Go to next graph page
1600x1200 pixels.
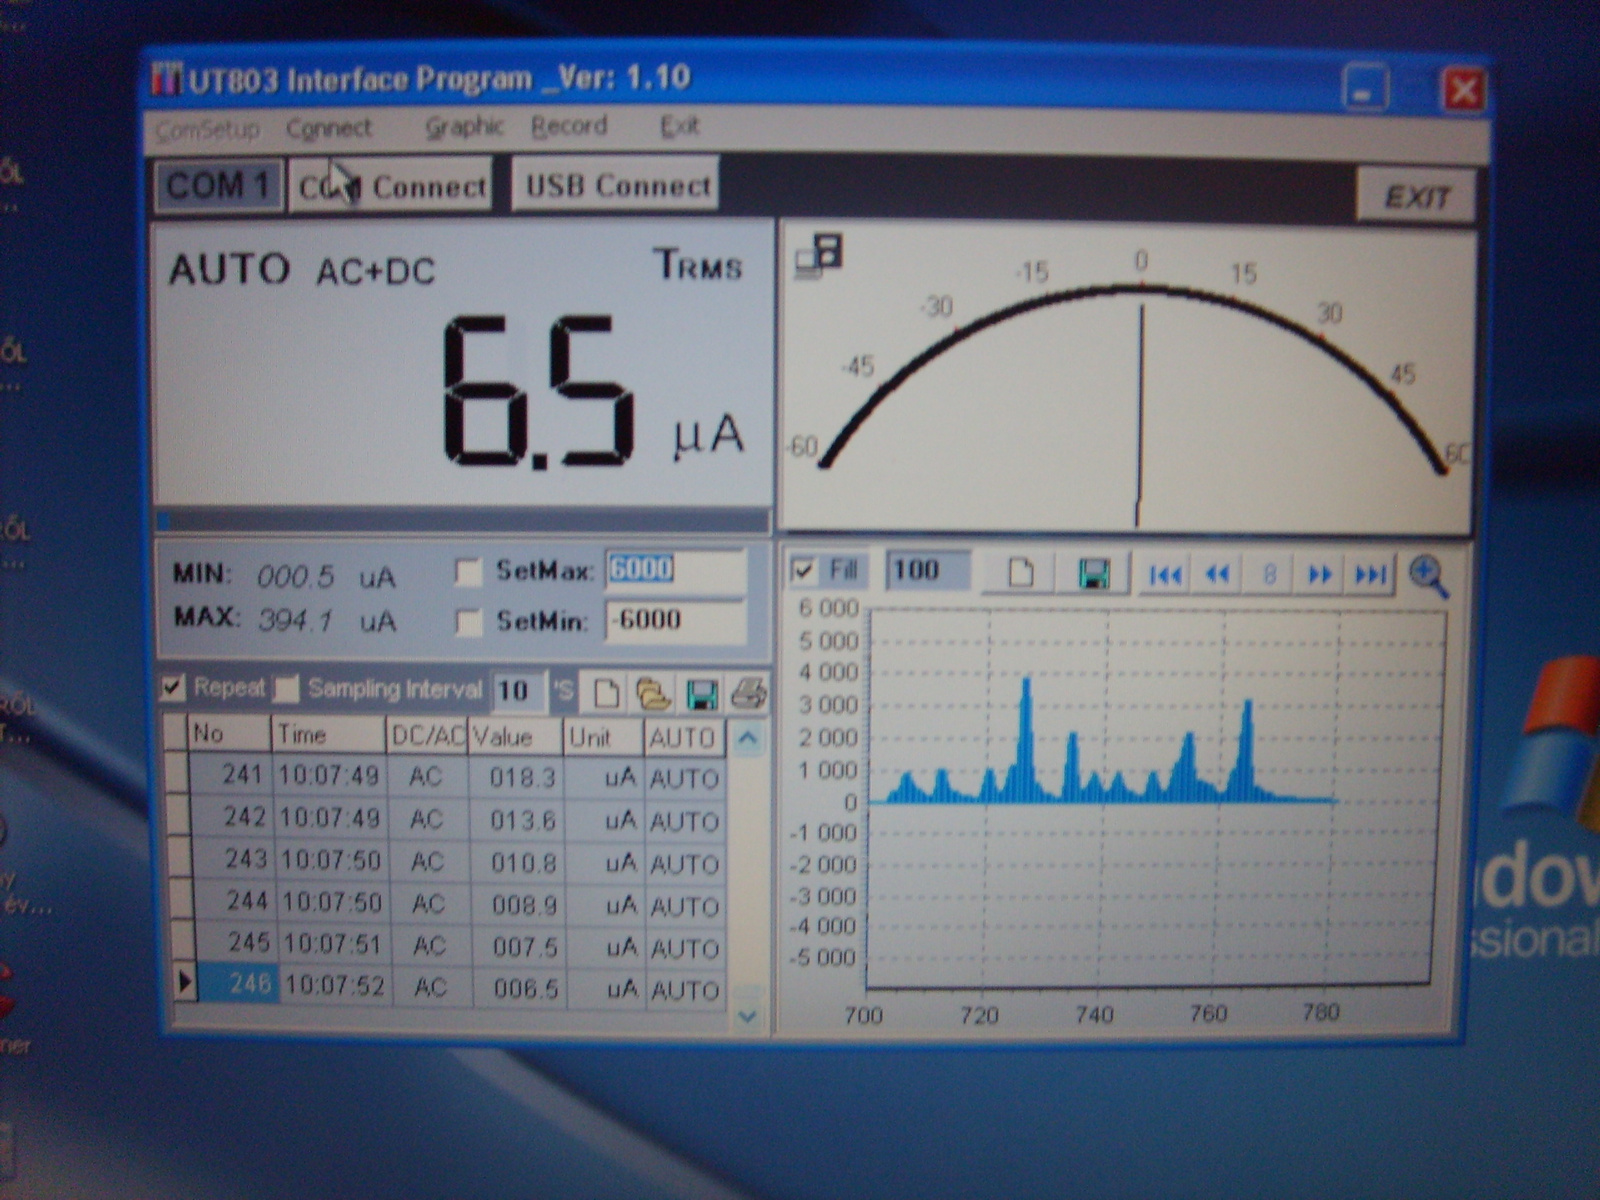pos(1320,575)
